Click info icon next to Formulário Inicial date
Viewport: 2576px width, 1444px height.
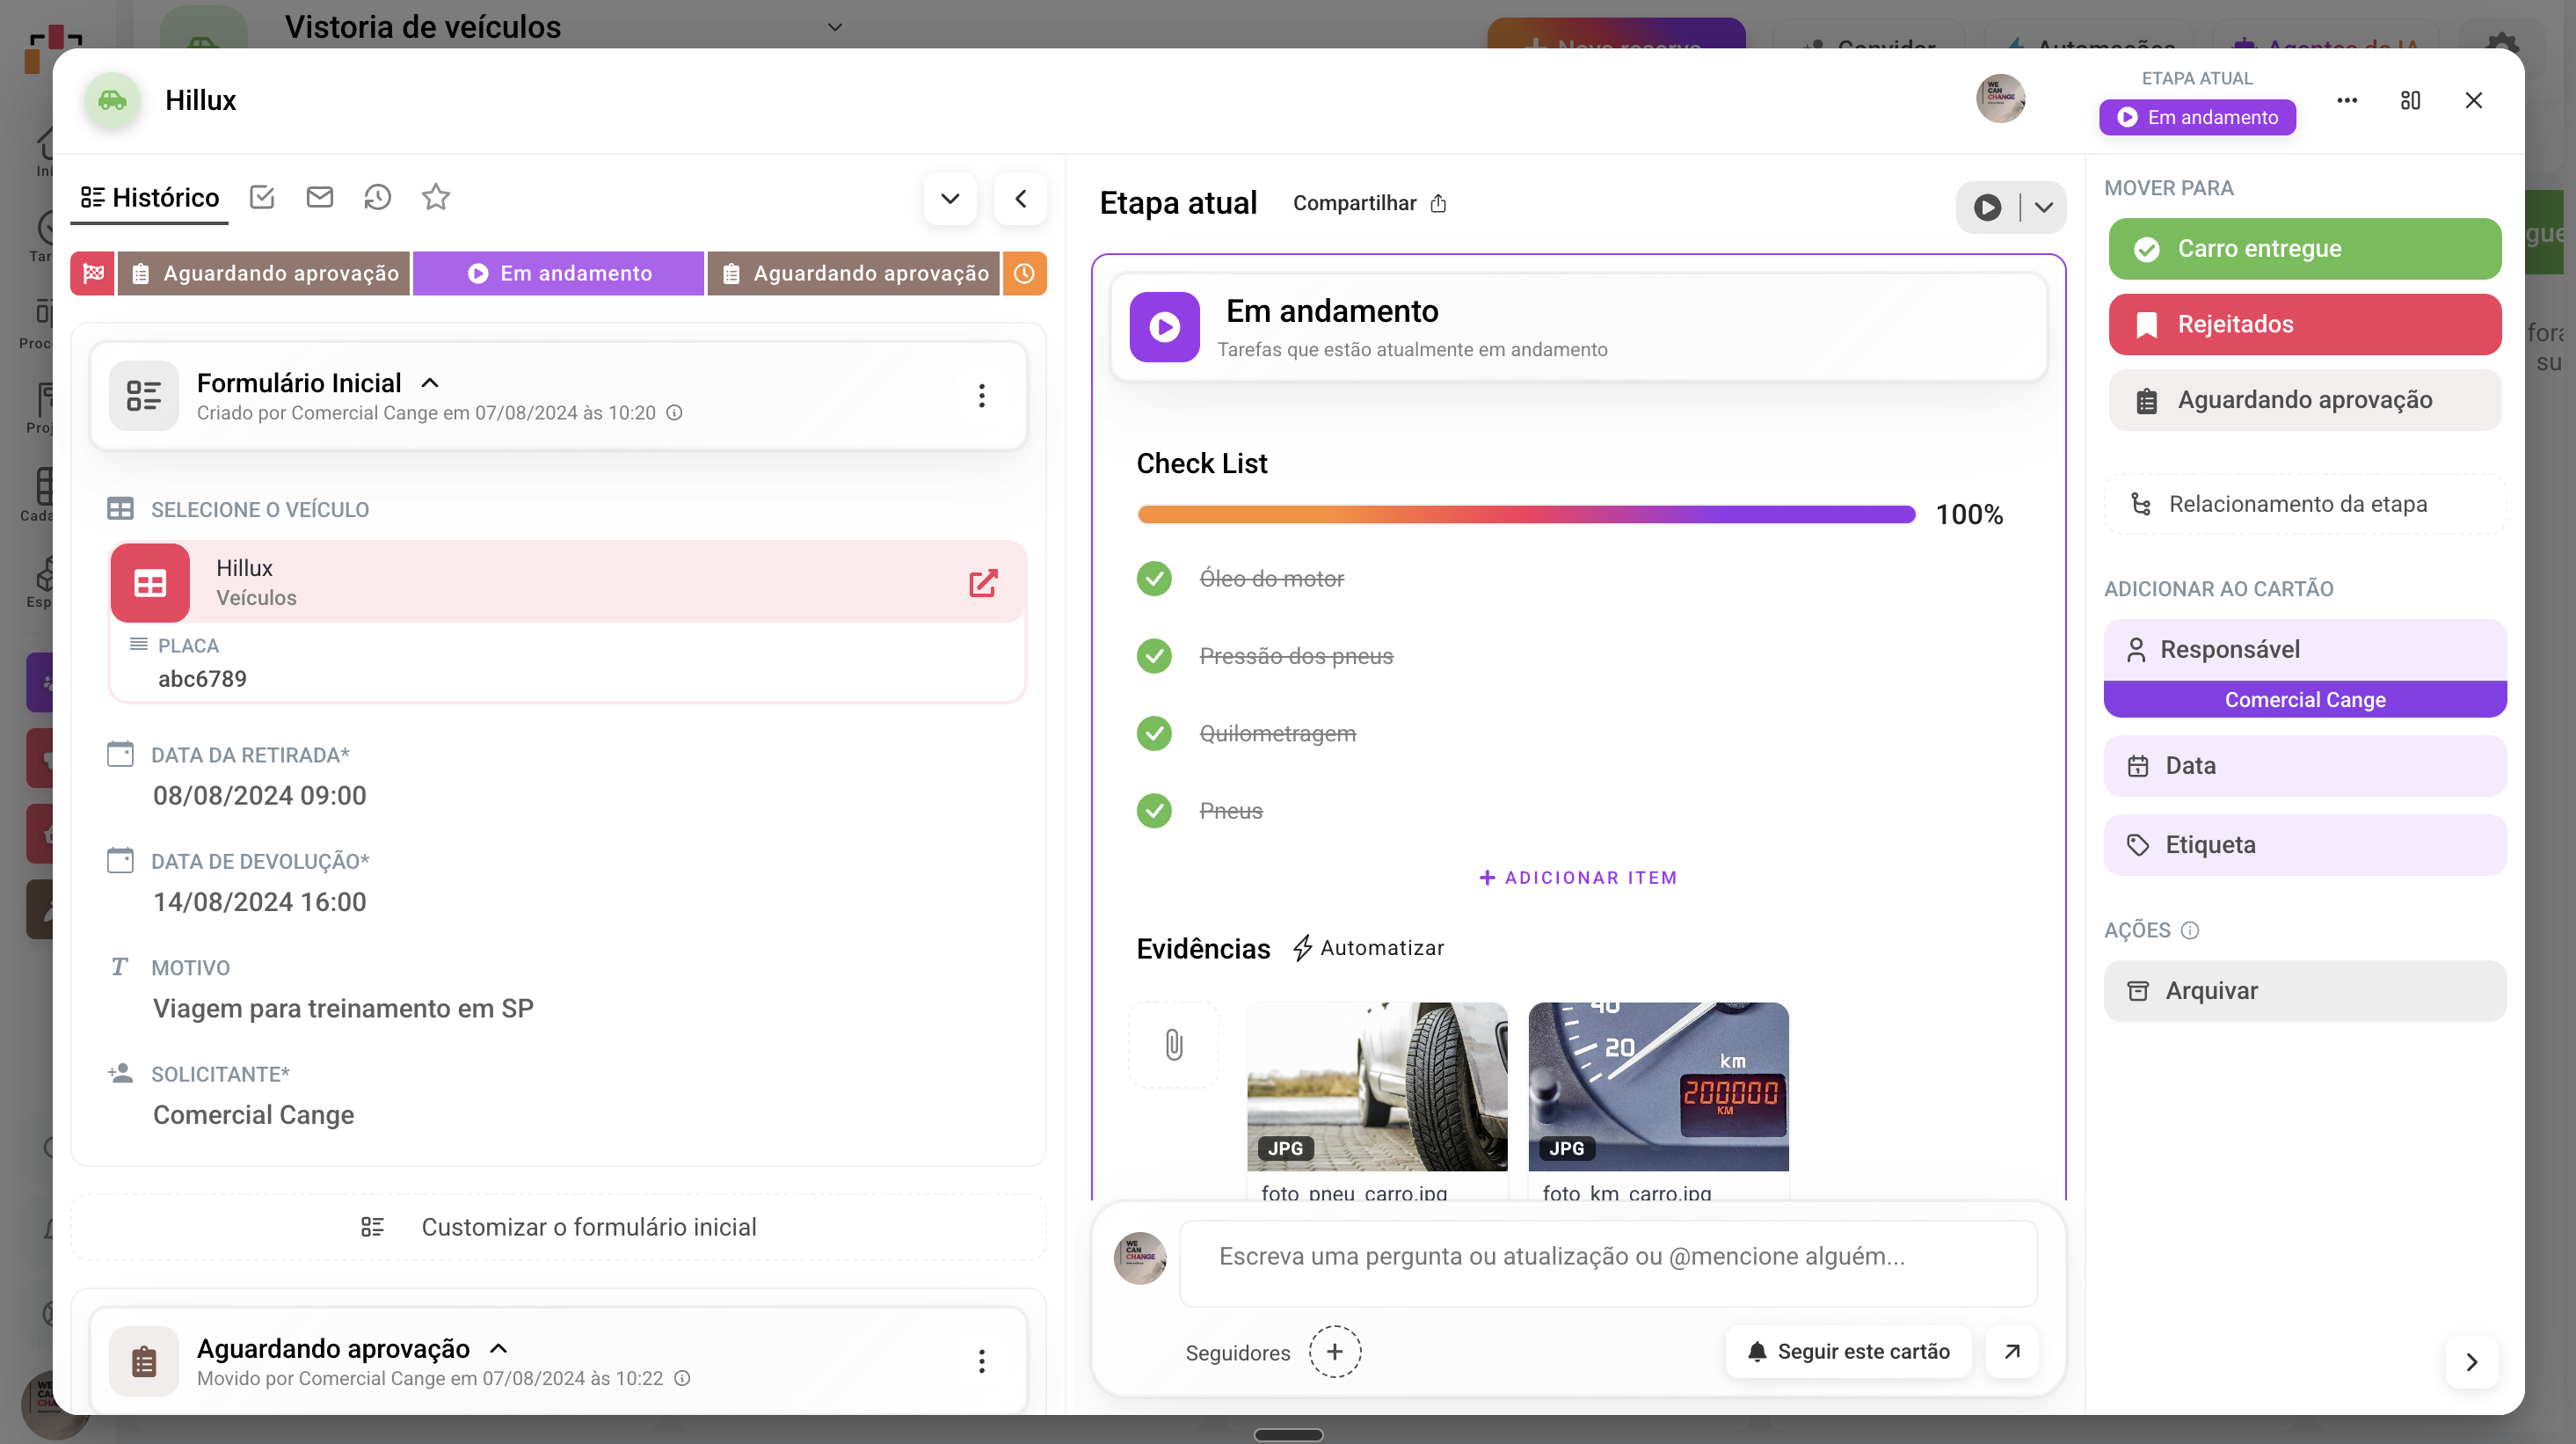675,413
